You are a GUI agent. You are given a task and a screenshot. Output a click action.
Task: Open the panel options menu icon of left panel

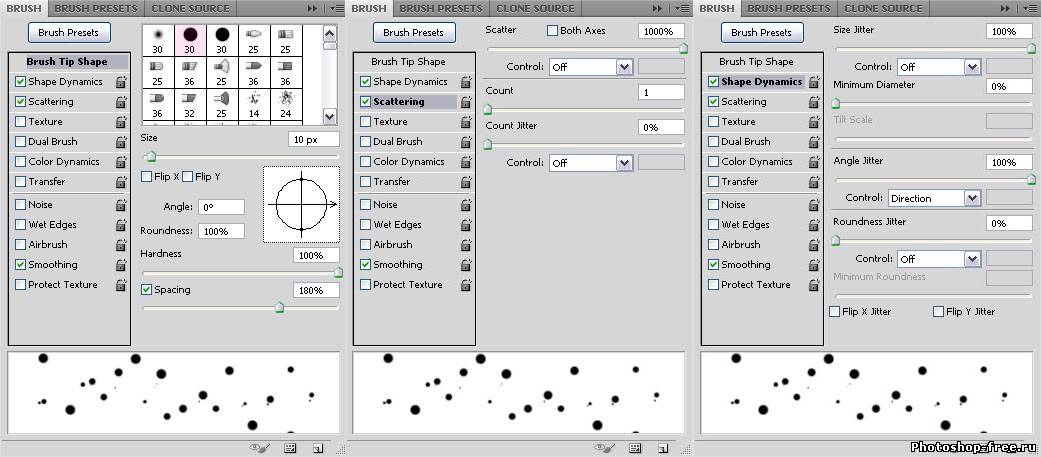pos(335,8)
